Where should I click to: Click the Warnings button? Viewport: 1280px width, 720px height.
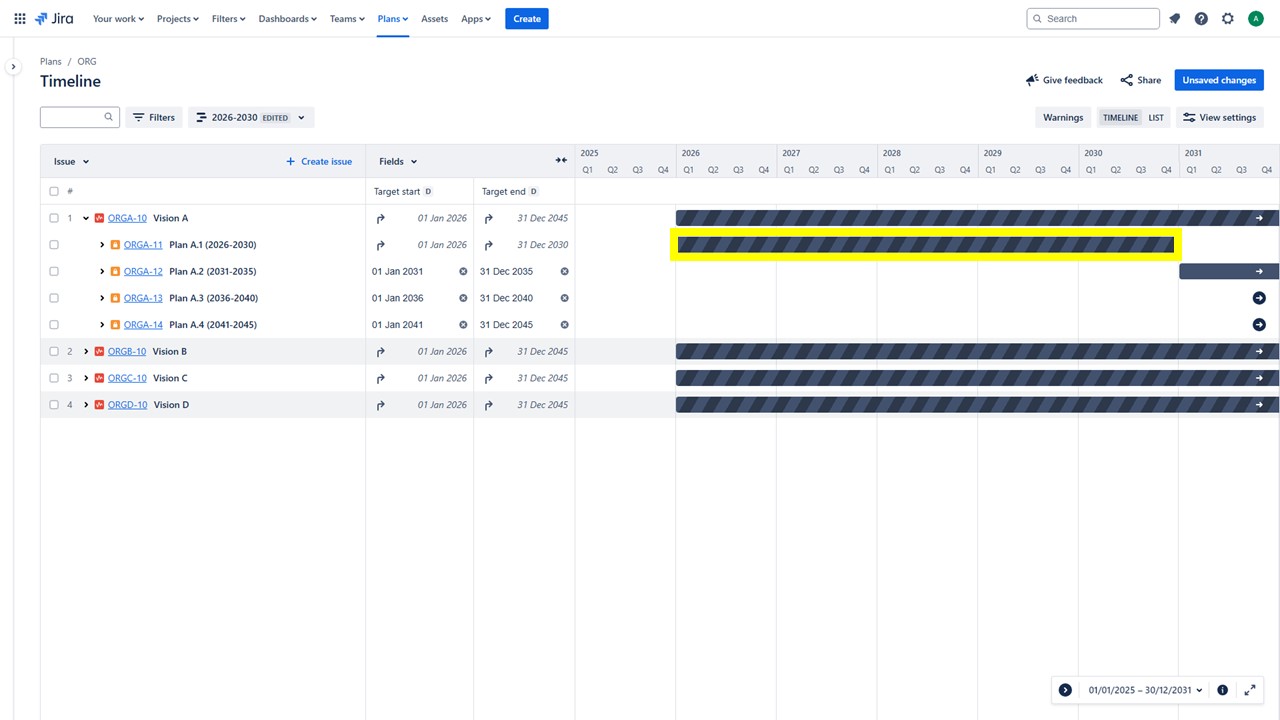click(x=1063, y=117)
